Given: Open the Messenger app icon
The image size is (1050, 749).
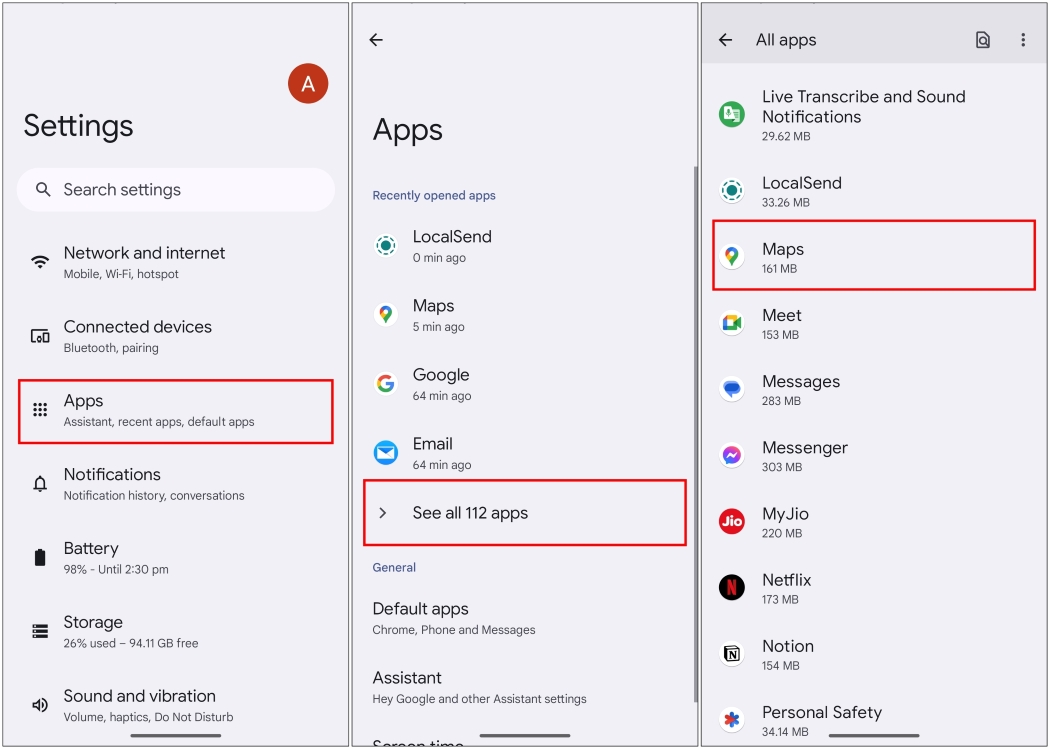Looking at the screenshot, I should 731,455.
